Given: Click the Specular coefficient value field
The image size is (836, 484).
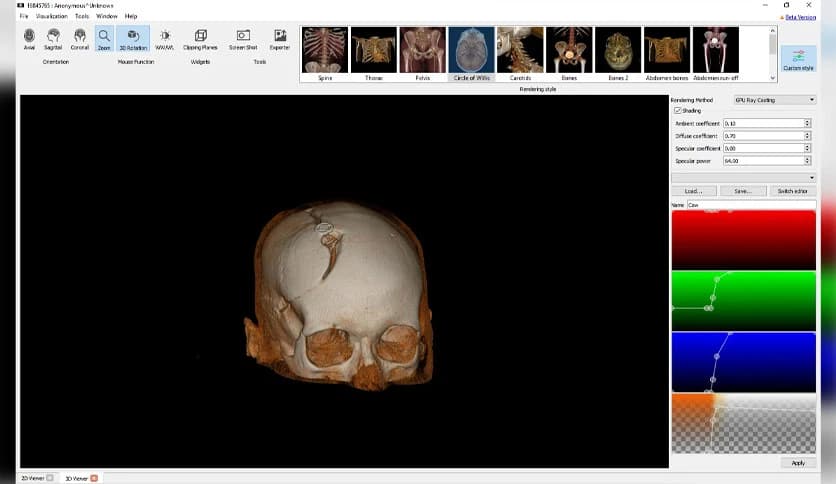Looking at the screenshot, I should (763, 148).
